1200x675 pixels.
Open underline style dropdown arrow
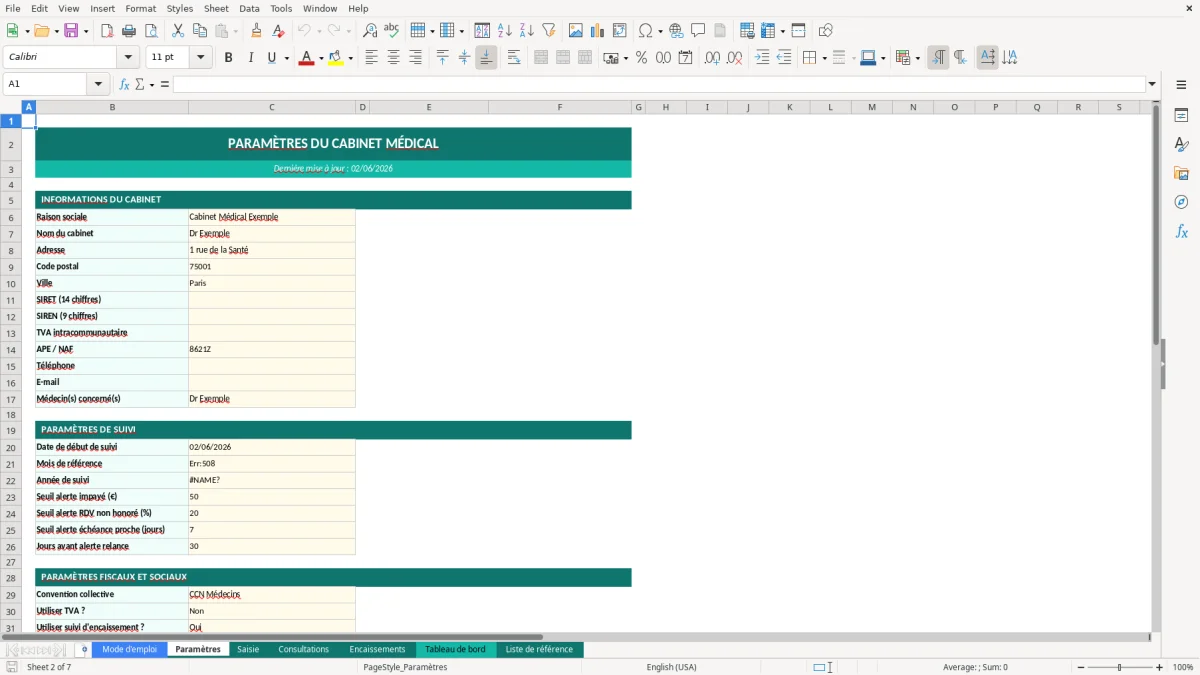pyautogui.click(x=286, y=58)
